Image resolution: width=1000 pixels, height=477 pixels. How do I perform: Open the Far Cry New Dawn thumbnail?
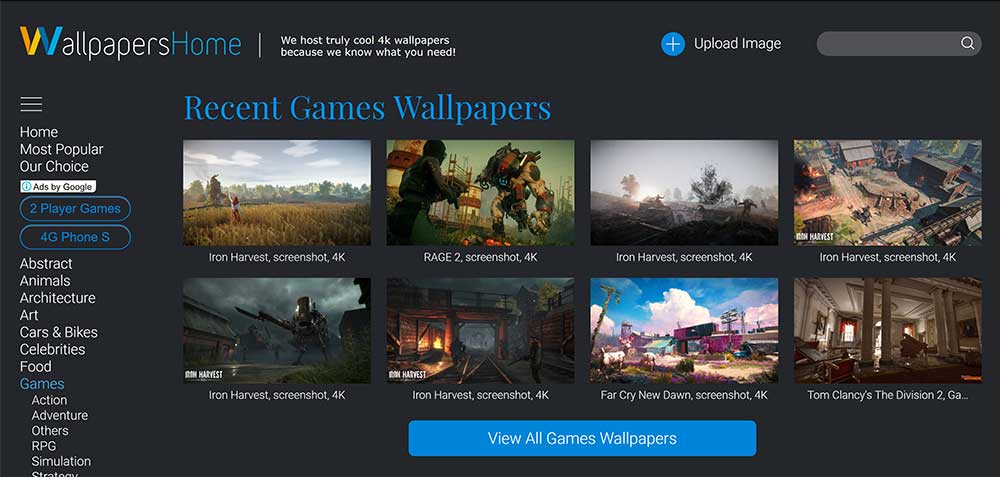tap(684, 330)
